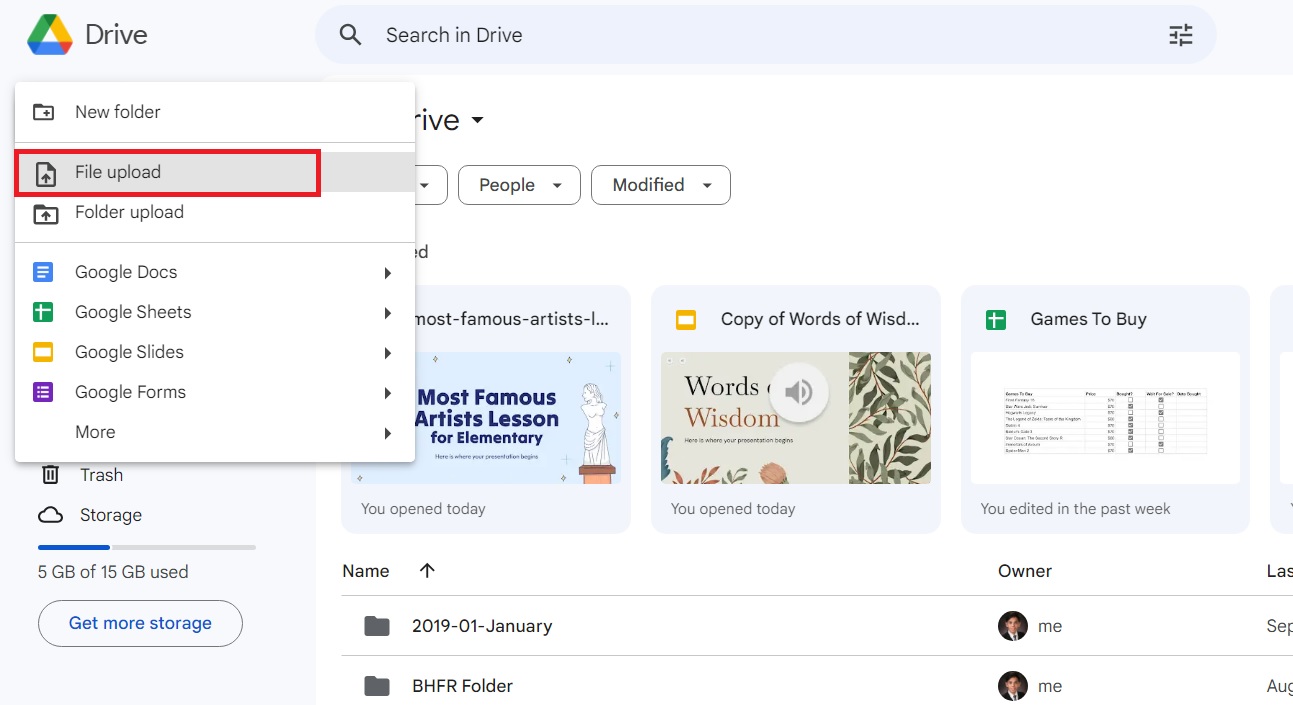Select New folder from the menu
The width and height of the screenshot is (1293, 705).
(x=215, y=112)
